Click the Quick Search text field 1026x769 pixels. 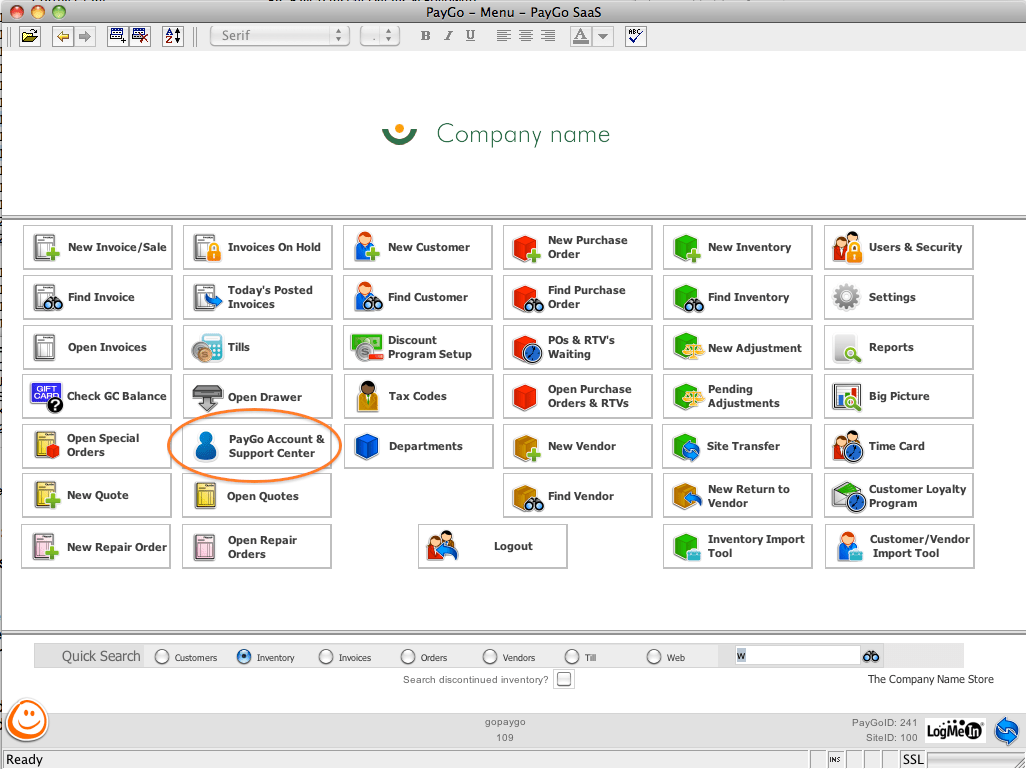click(798, 656)
